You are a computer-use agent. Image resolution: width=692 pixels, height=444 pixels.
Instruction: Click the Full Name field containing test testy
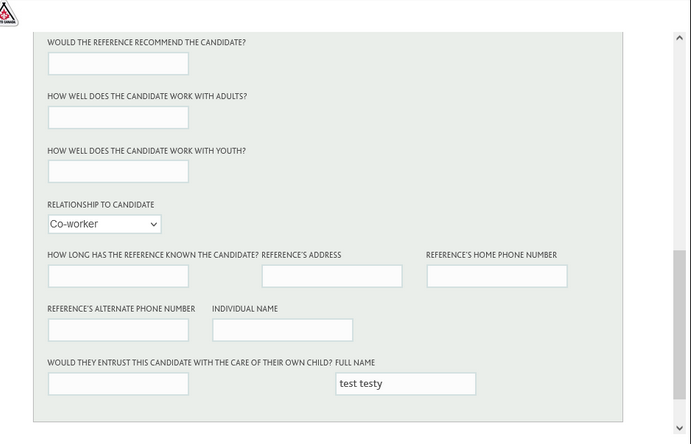(406, 384)
